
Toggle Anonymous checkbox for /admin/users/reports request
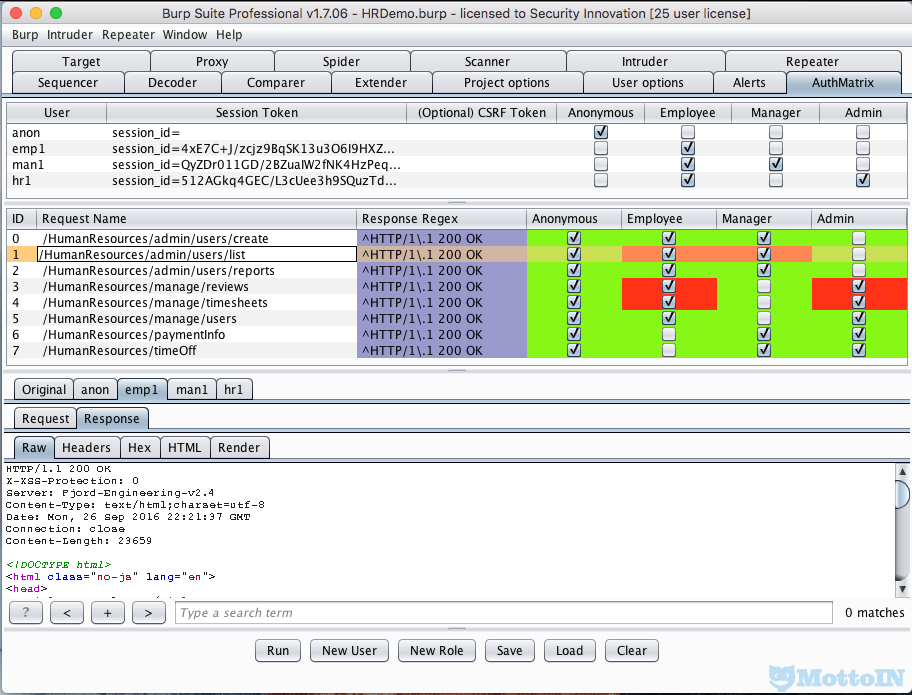point(574,270)
